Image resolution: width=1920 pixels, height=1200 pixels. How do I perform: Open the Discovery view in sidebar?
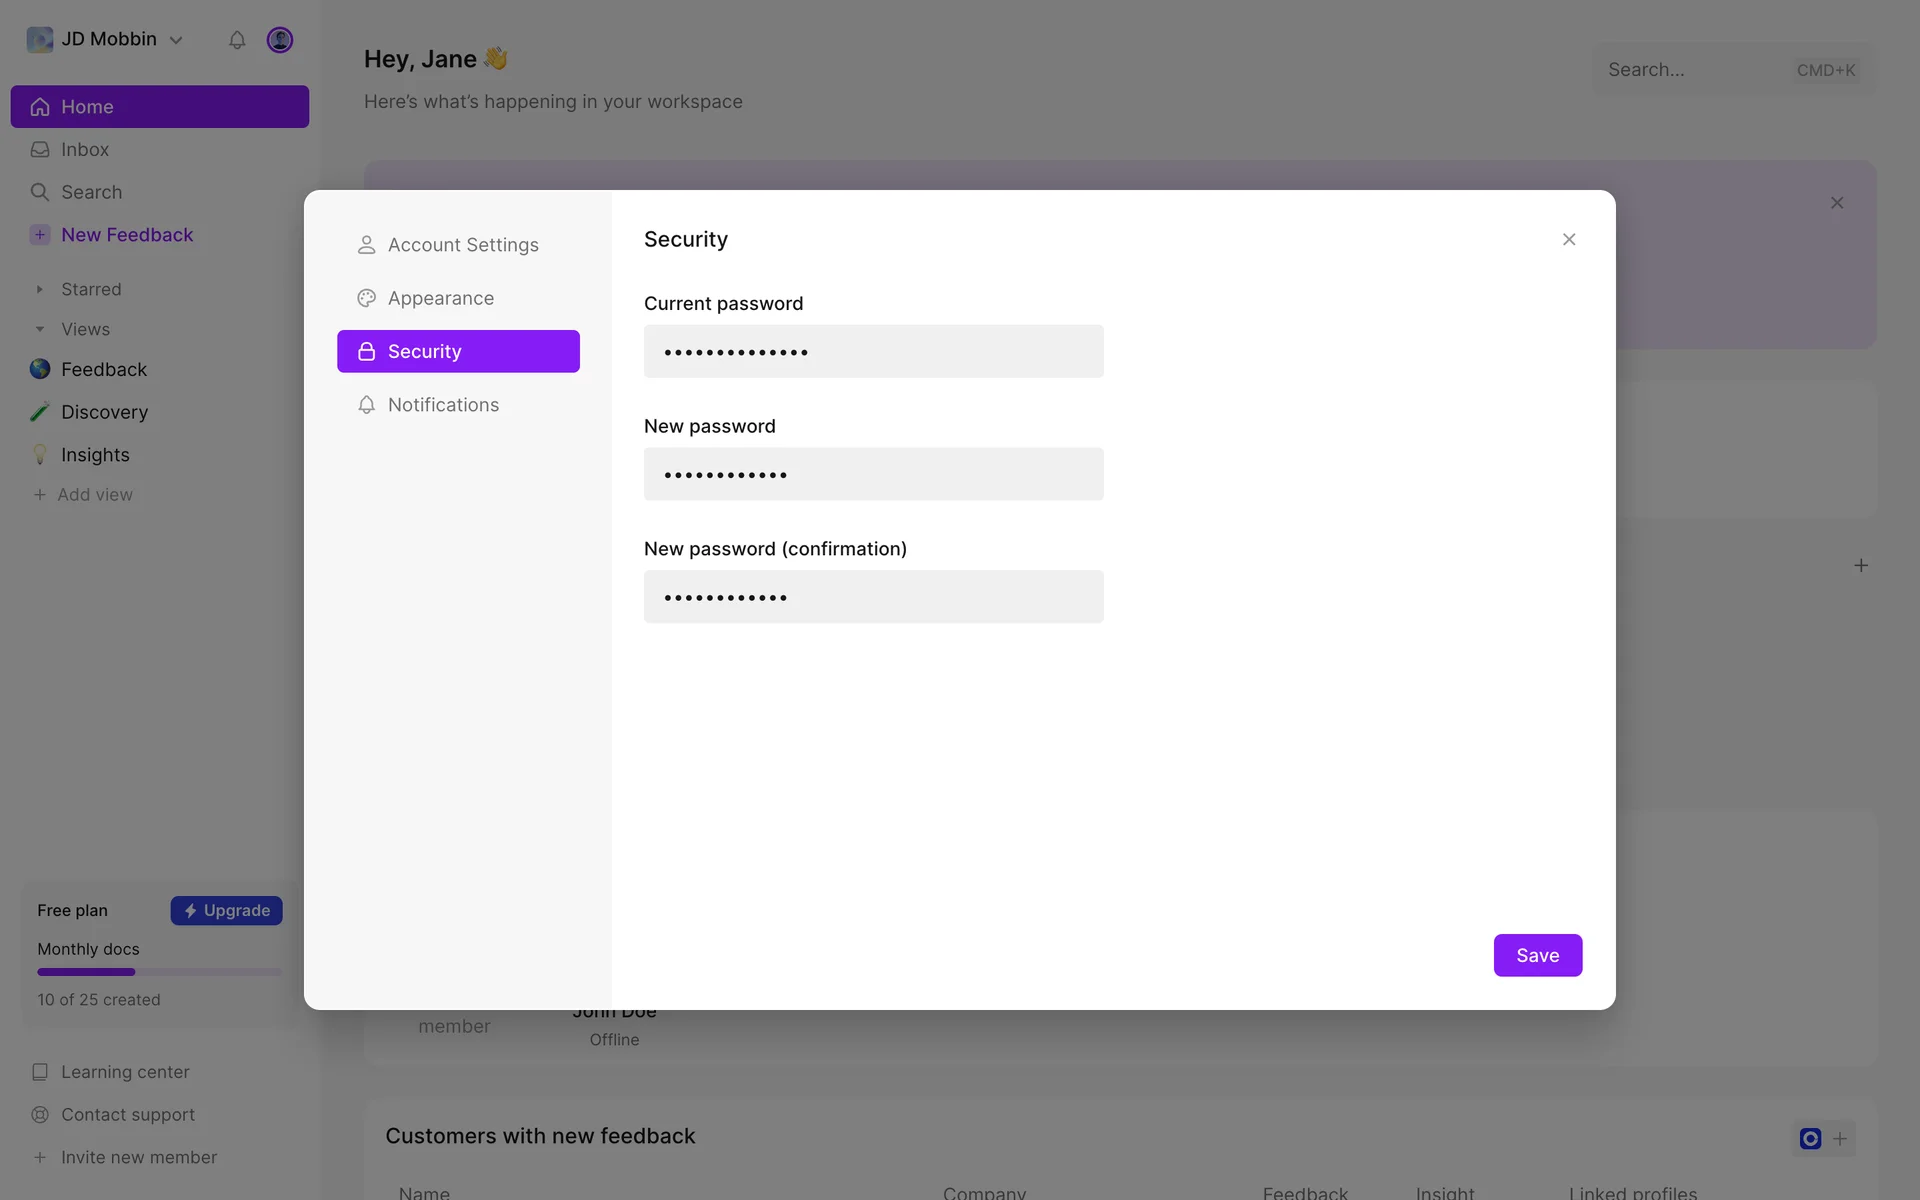pyautogui.click(x=104, y=412)
